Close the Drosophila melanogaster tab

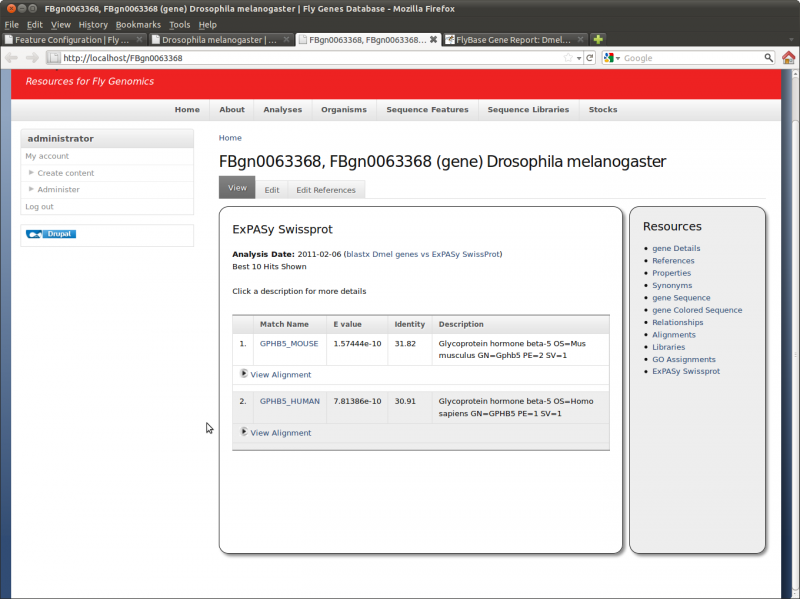click(286, 39)
